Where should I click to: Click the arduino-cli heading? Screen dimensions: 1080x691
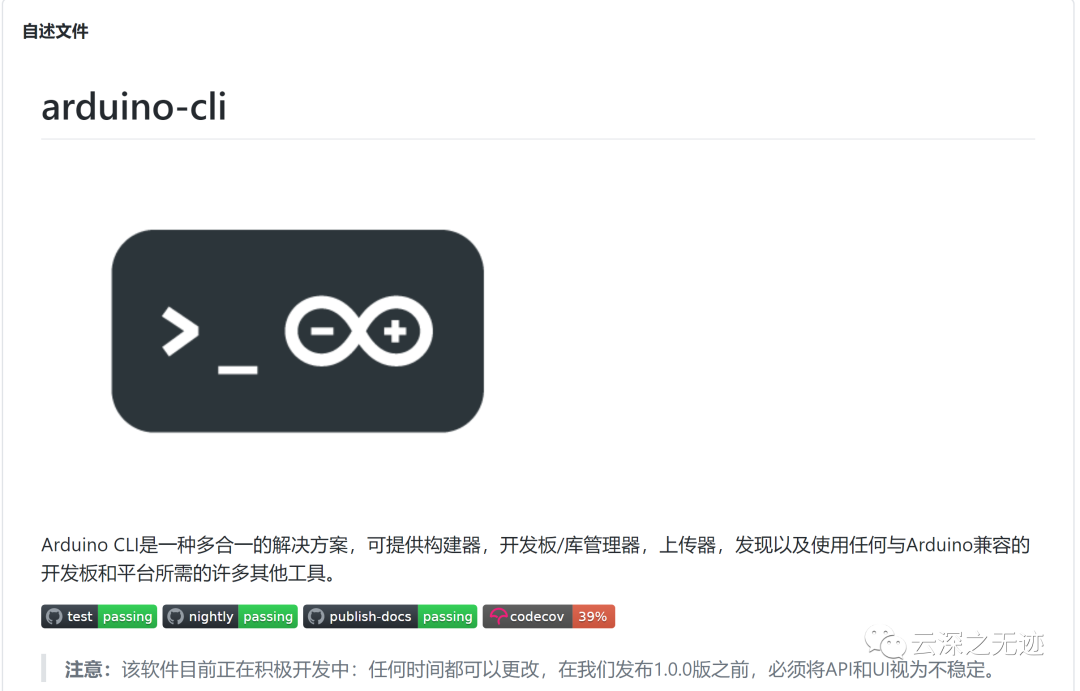134,107
